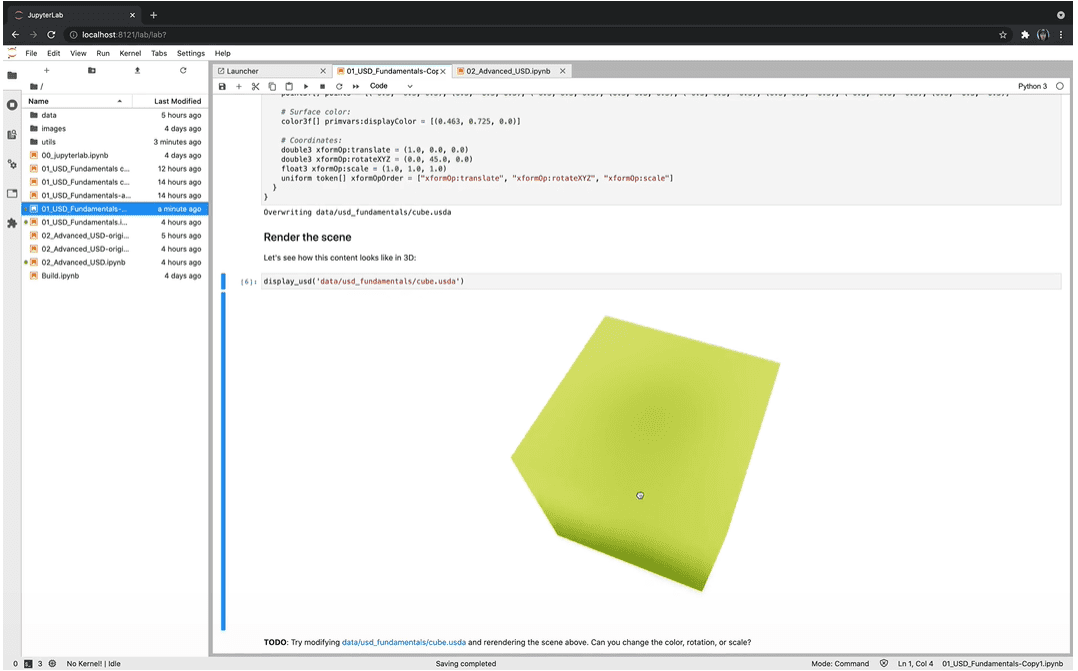Click the Ln 1, Col 4 status entry

click(915, 664)
